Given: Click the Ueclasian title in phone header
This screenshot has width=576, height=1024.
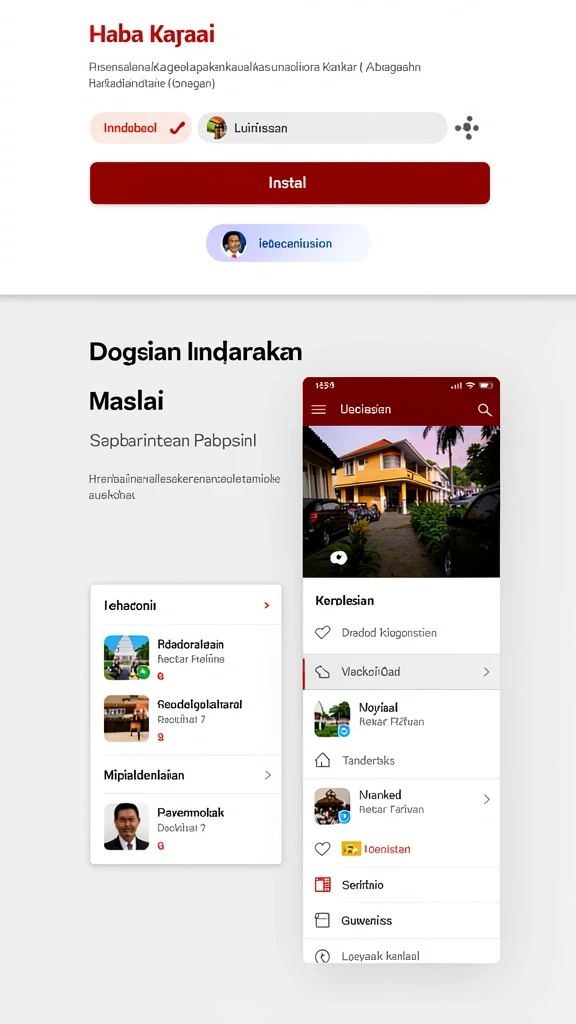Looking at the screenshot, I should 366,409.
